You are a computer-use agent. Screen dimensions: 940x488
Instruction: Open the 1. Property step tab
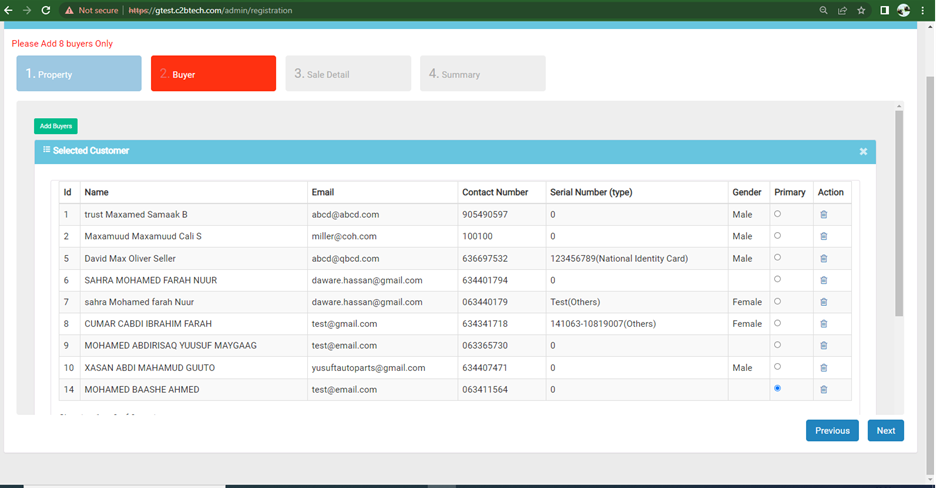(x=79, y=74)
